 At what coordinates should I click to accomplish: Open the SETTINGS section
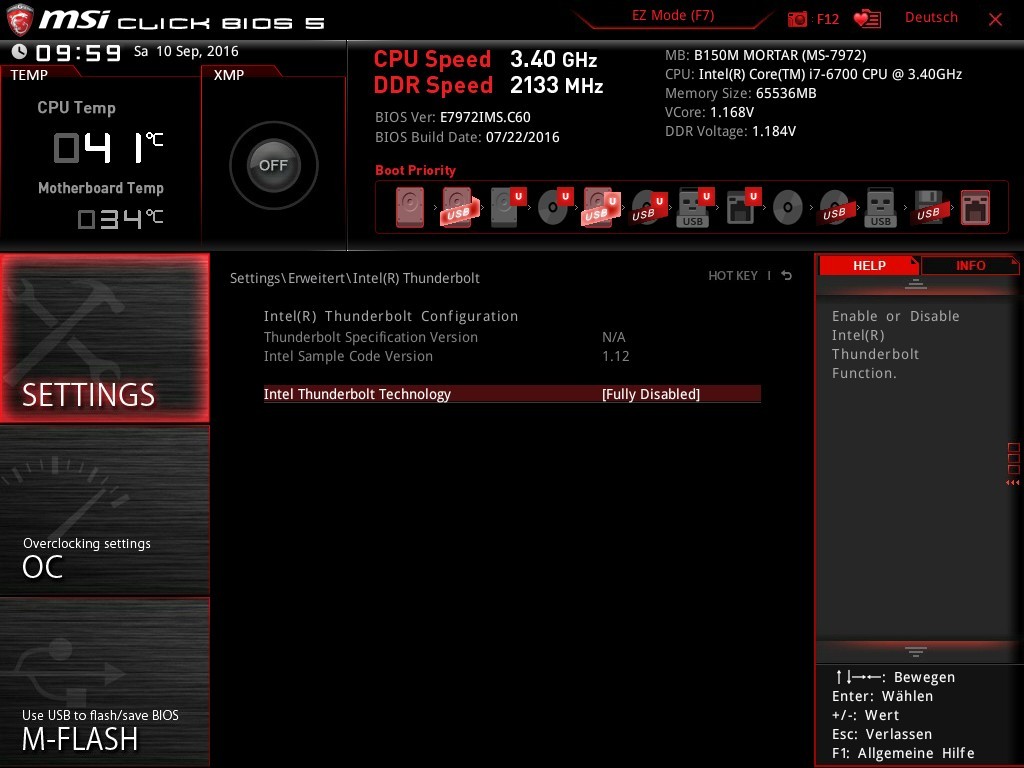coord(104,338)
